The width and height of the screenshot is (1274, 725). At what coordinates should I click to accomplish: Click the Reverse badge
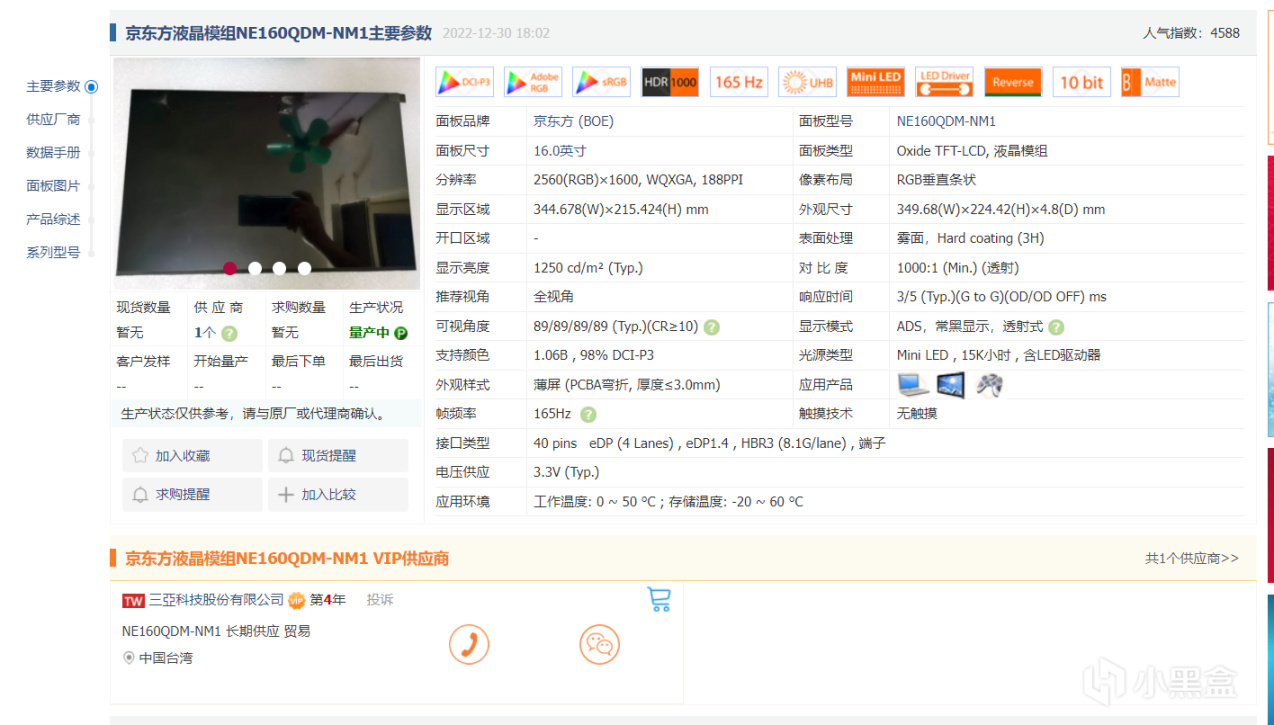[1013, 82]
